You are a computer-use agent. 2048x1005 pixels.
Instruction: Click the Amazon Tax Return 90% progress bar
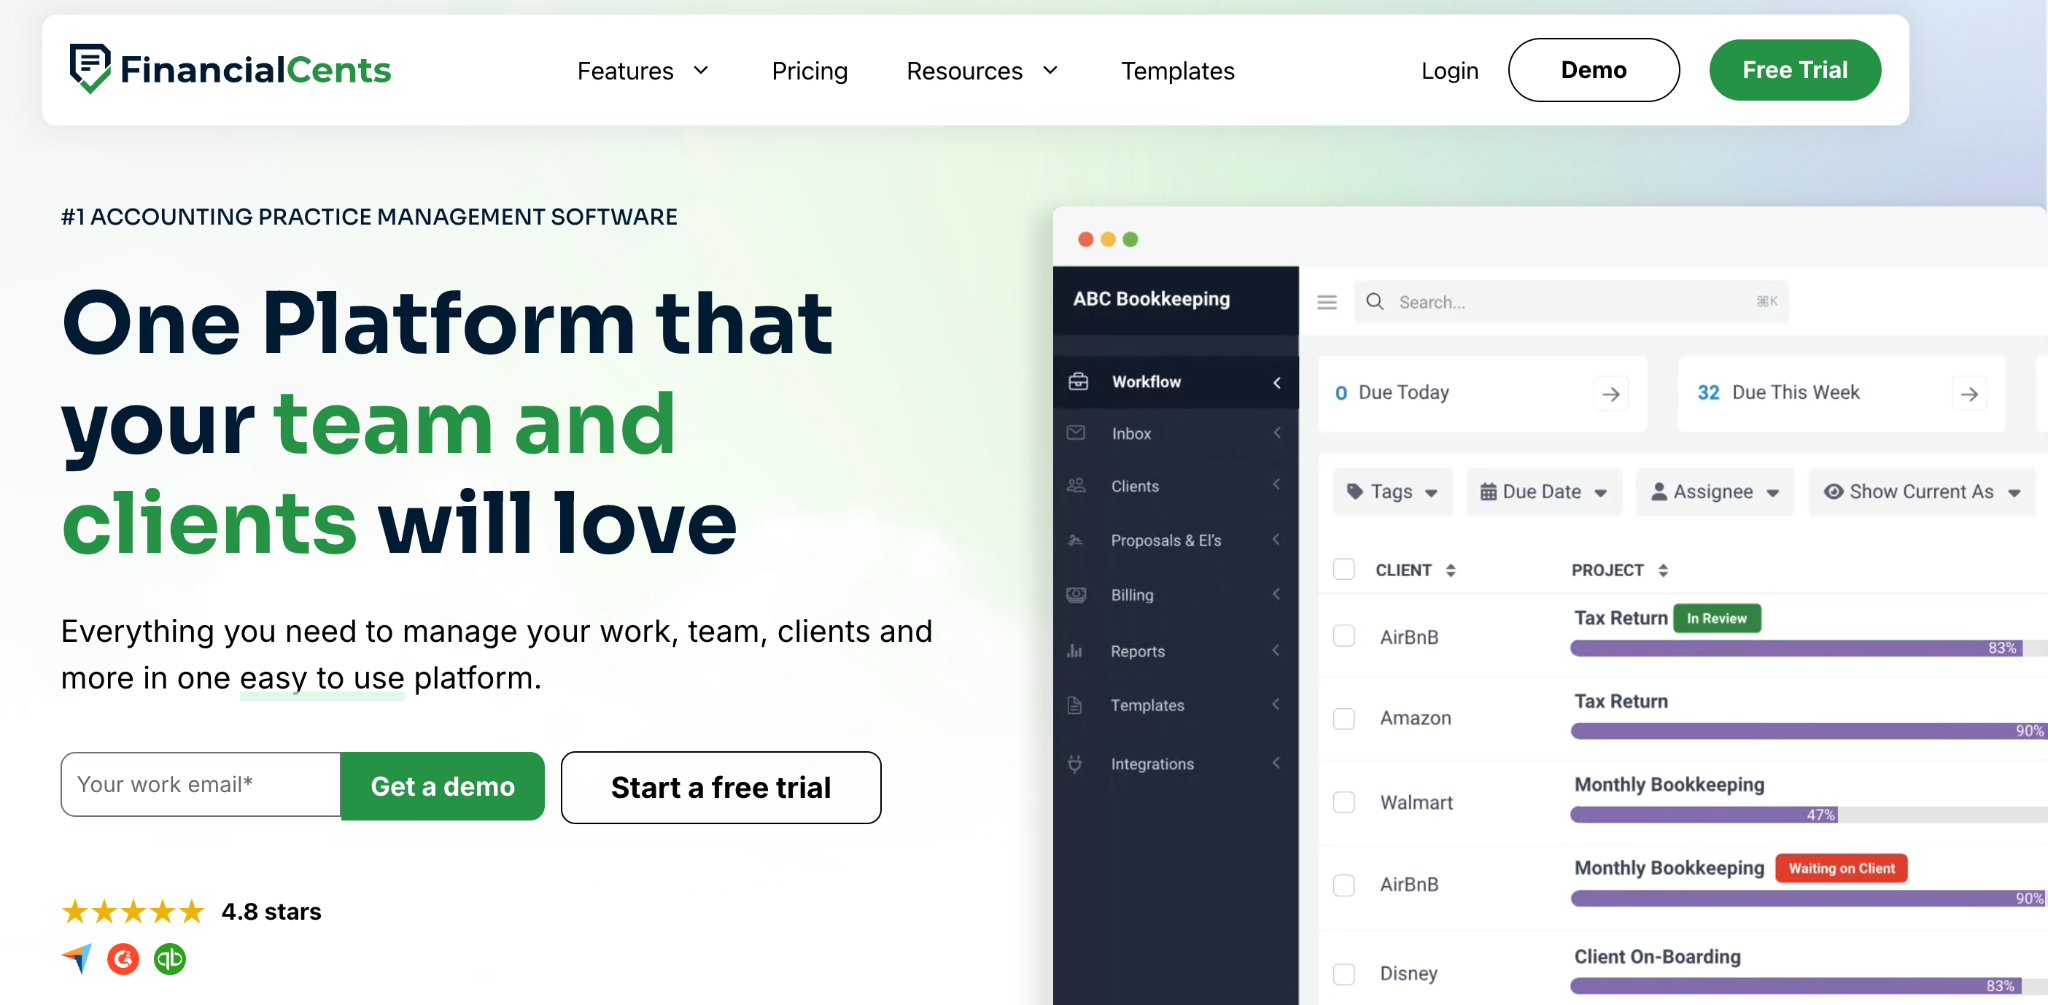(x=1808, y=731)
